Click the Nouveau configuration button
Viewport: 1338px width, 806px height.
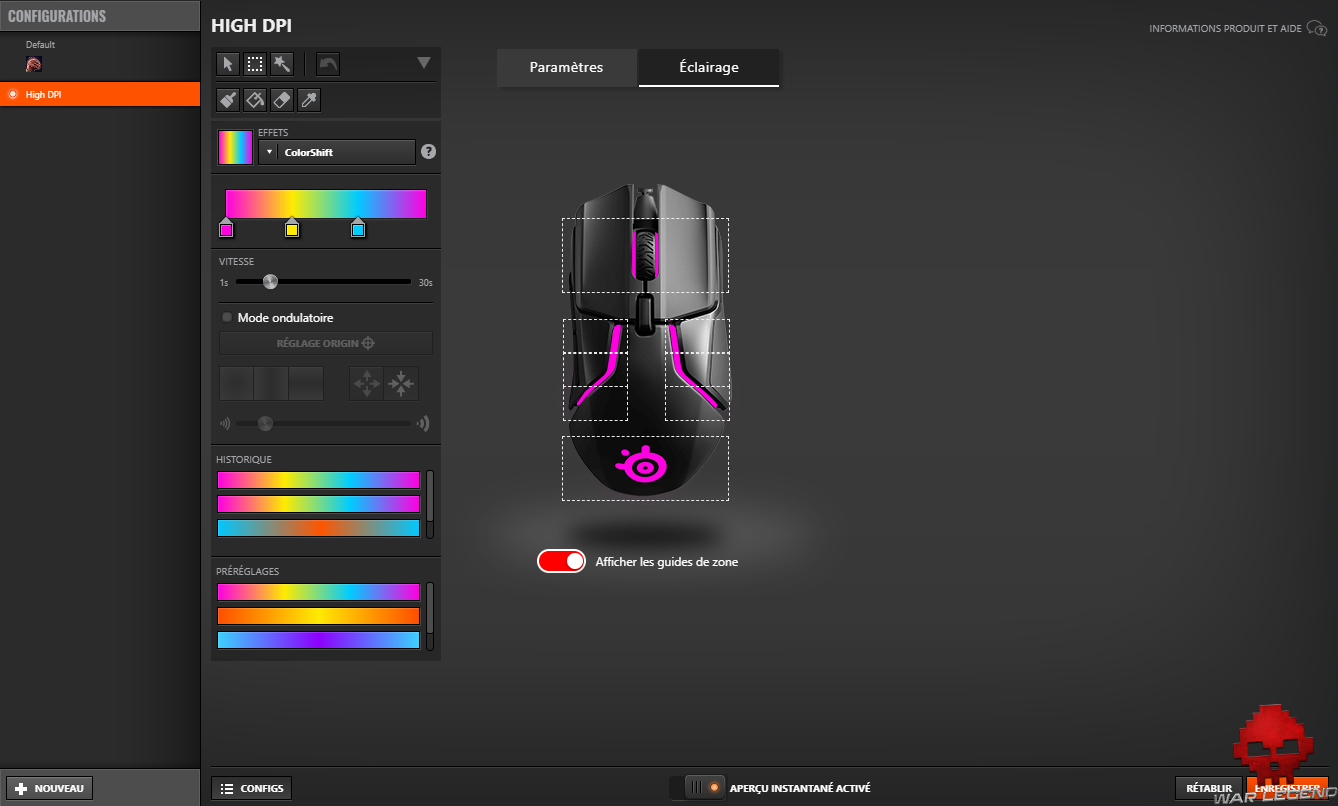[x=50, y=788]
